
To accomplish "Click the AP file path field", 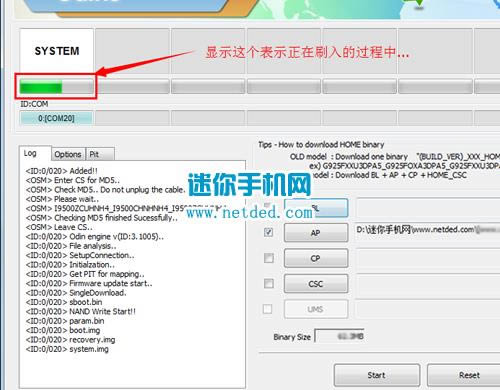I will 428,231.
